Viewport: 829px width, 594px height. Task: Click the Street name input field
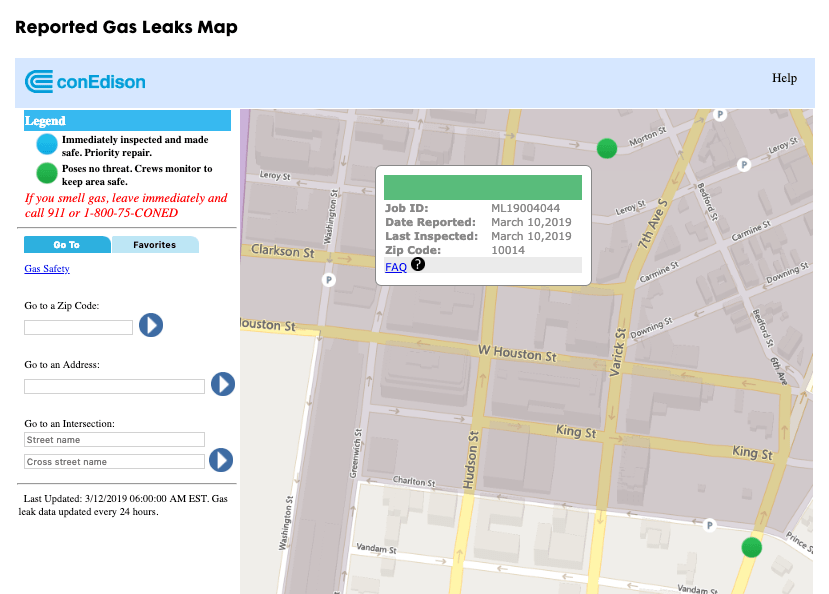(x=113, y=439)
